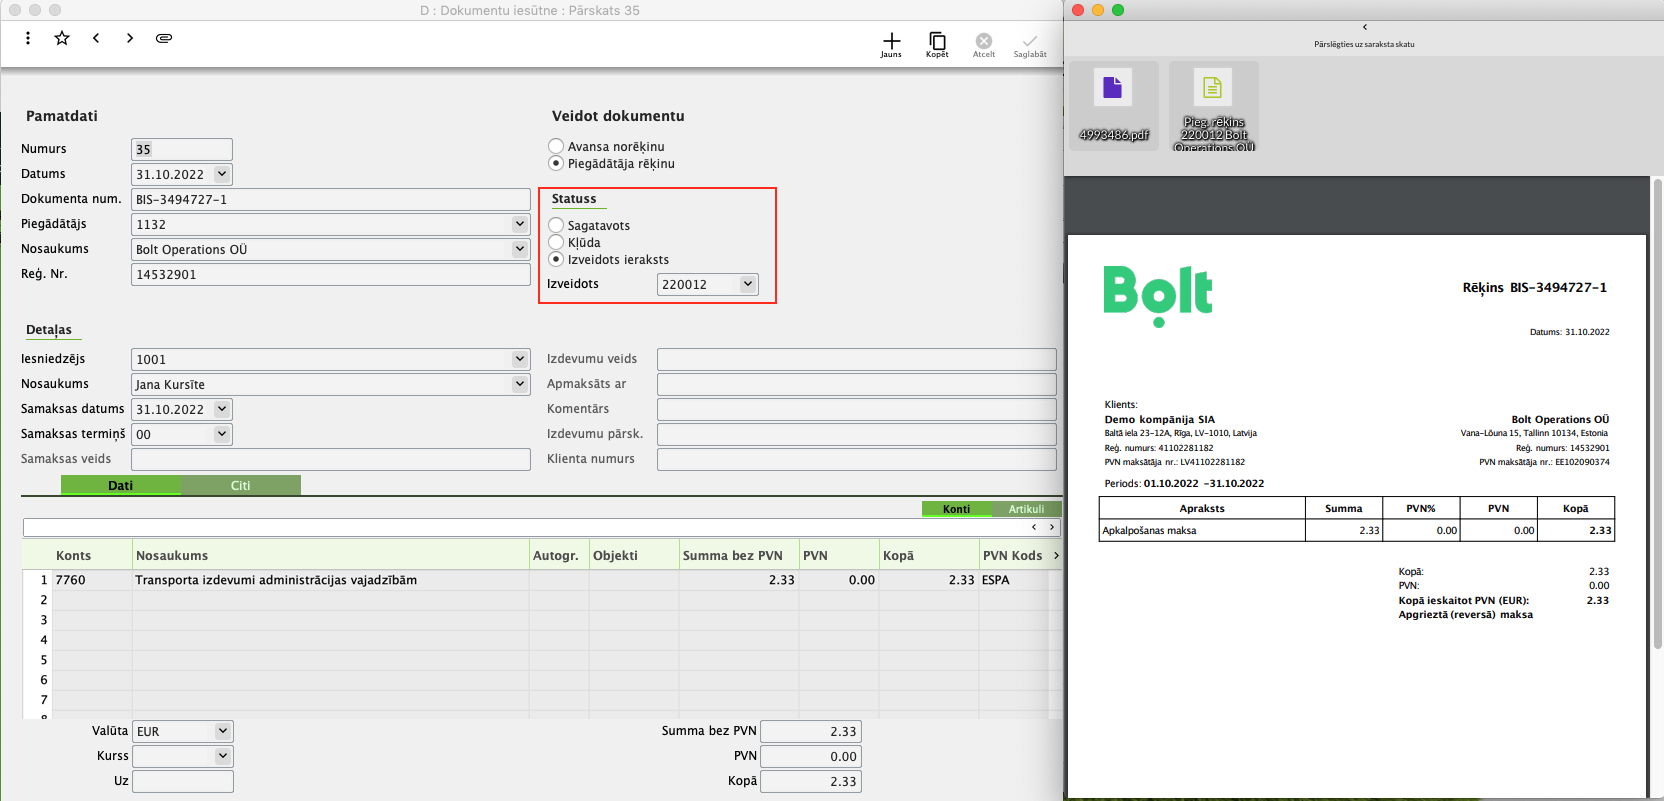Click the Klienta numurs field

tap(857, 459)
